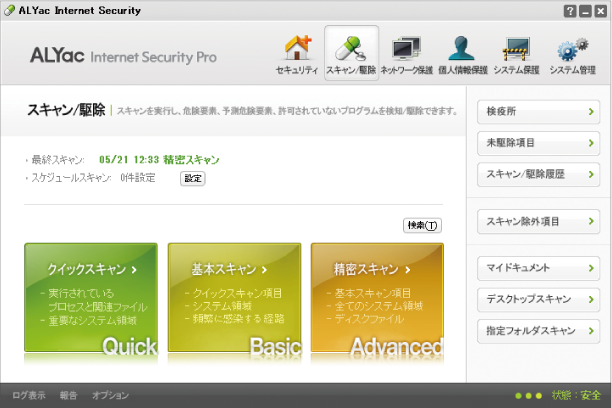Open 検疫所 from the side panel
Screen dimensions: 612x408
pos(538,112)
